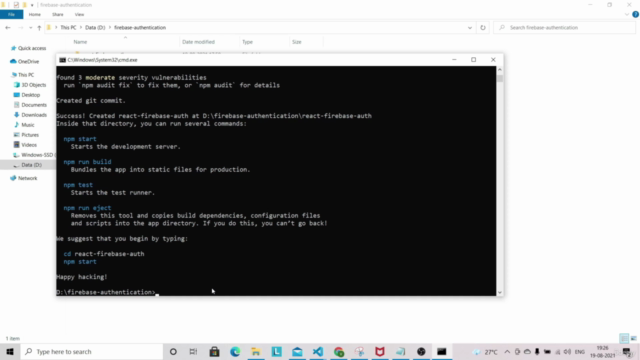This screenshot has width=640, height=360.
Task: Open the Share ribbon tab
Action: pyautogui.click(x=58, y=14)
